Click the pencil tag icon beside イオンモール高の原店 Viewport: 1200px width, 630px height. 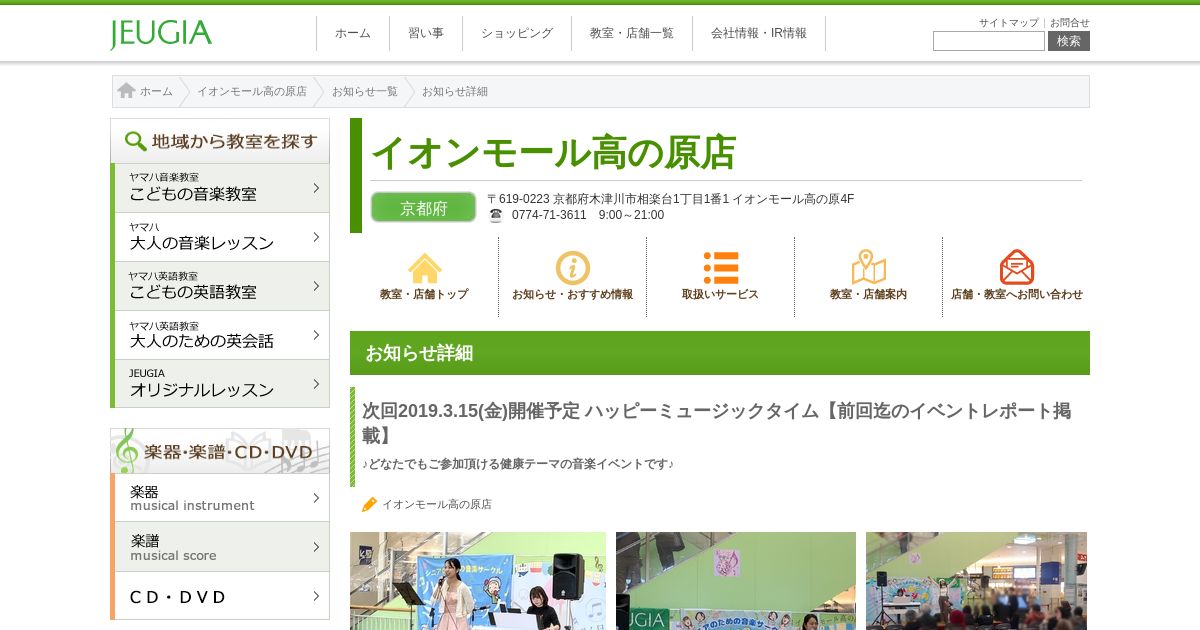coord(369,505)
